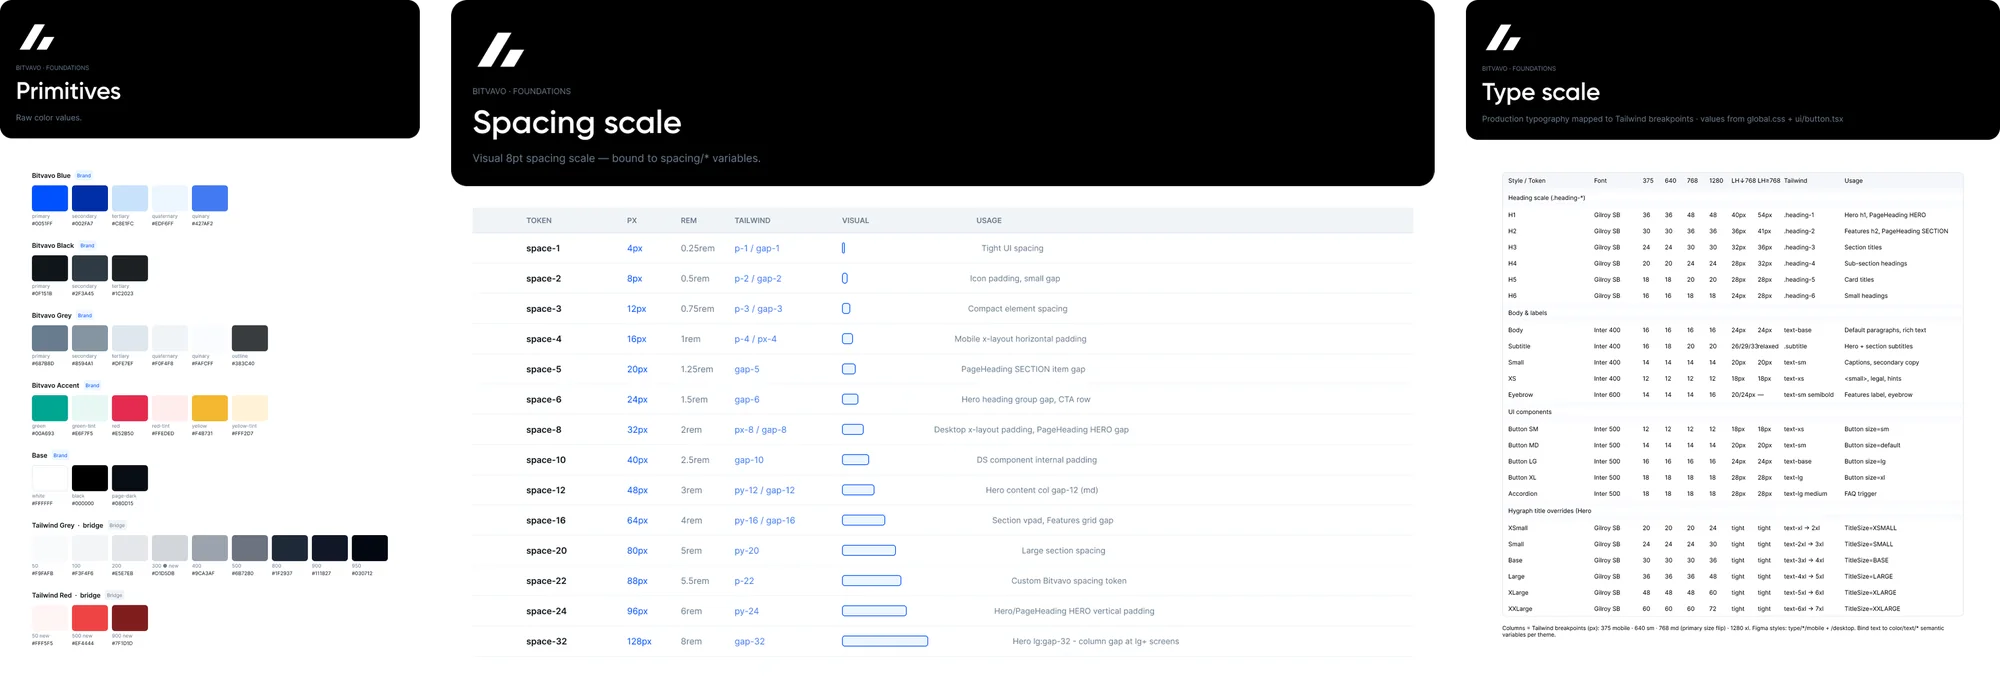Screen dimensions: 2000x678
Task: Click the 'Tight UI spacing' usage text
Action: point(1012,248)
